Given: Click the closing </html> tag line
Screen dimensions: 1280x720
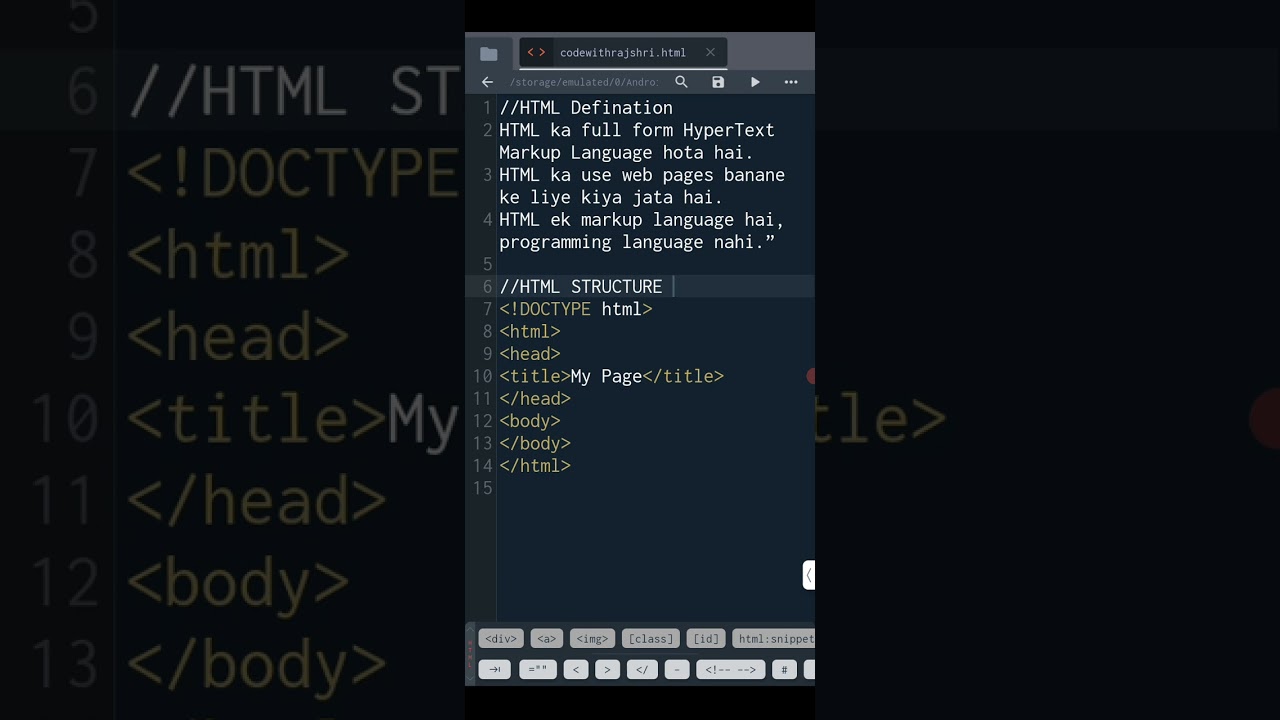Looking at the screenshot, I should [535, 466].
